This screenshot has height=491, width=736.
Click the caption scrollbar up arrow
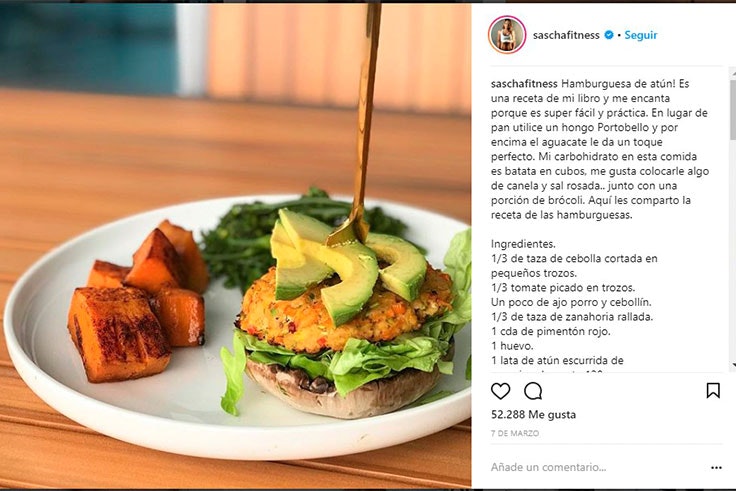click(x=732, y=72)
